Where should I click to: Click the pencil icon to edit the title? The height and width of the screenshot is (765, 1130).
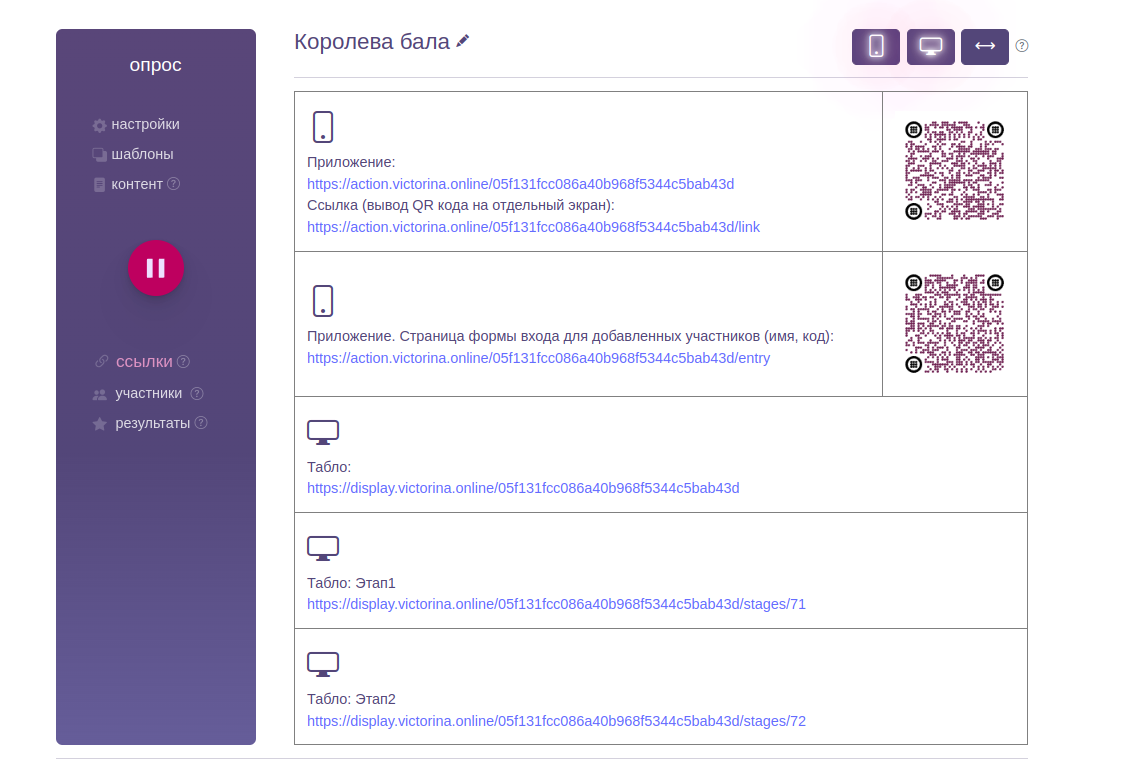(x=463, y=42)
